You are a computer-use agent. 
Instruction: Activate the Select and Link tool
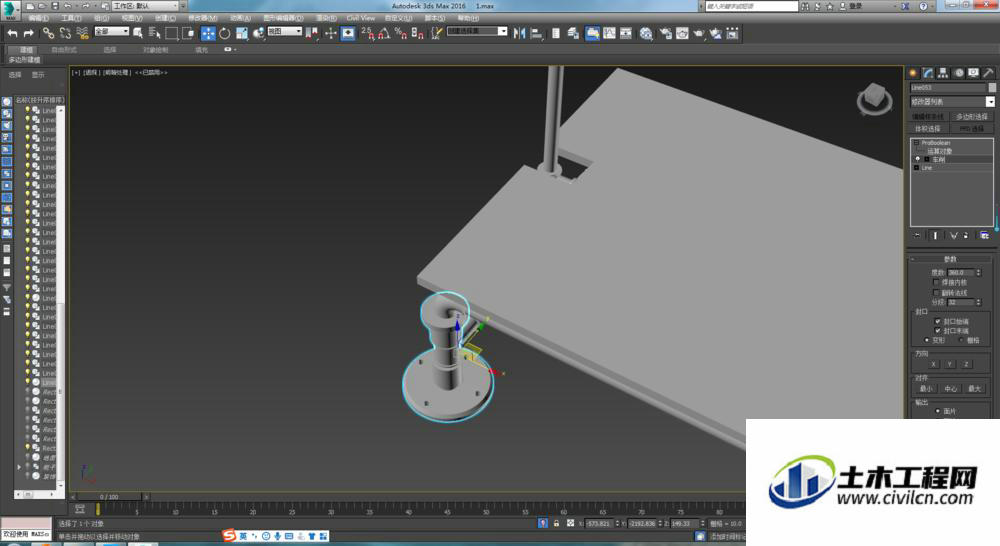(48, 33)
